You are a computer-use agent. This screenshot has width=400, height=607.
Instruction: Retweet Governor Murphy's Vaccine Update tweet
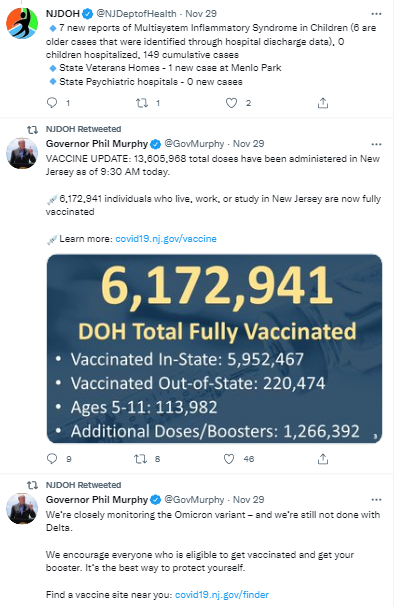point(140,459)
